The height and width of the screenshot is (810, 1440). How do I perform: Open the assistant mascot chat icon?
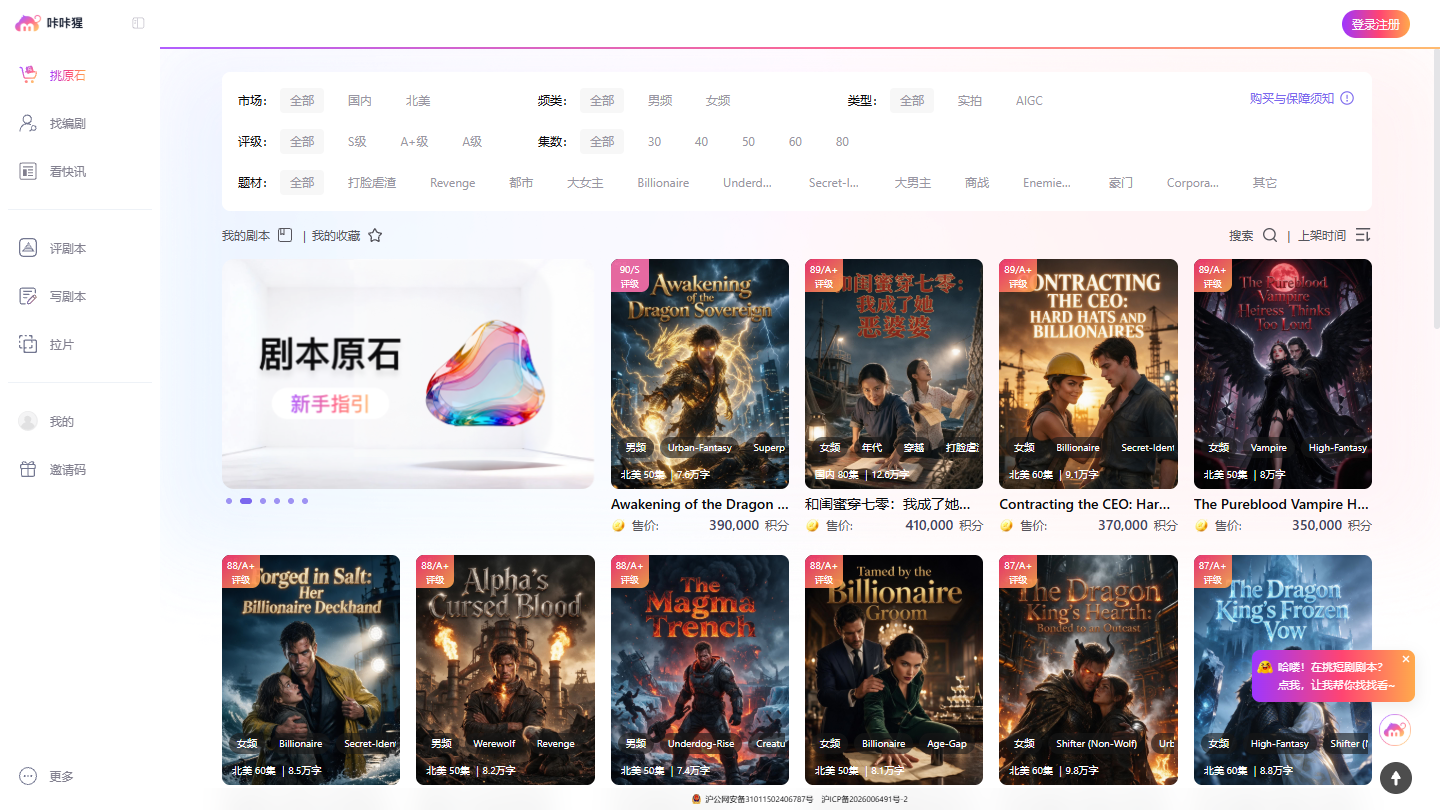(1395, 730)
